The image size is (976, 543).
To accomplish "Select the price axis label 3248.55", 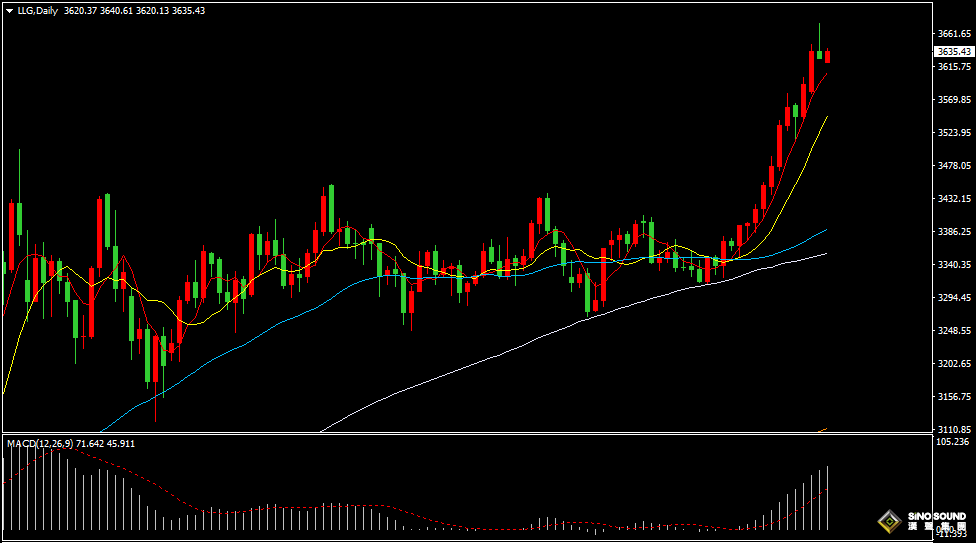I will click(954, 331).
